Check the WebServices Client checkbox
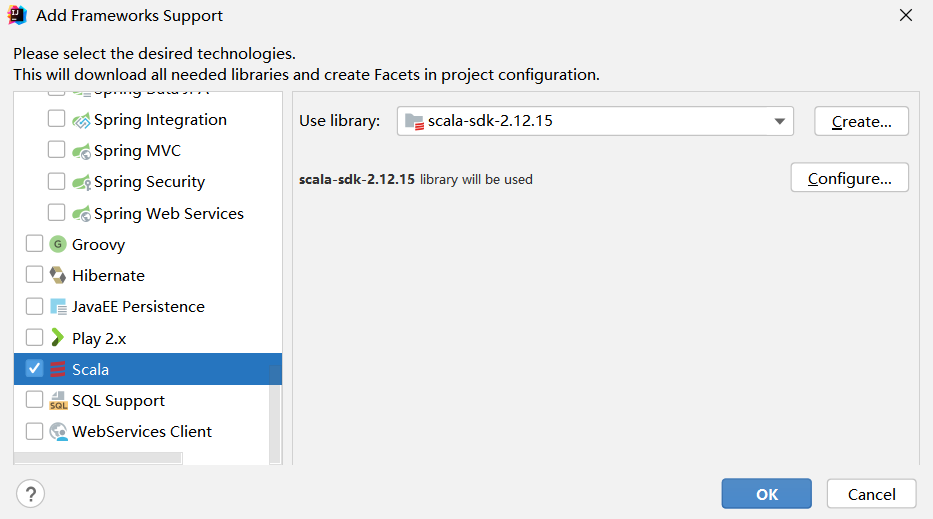 coord(35,431)
